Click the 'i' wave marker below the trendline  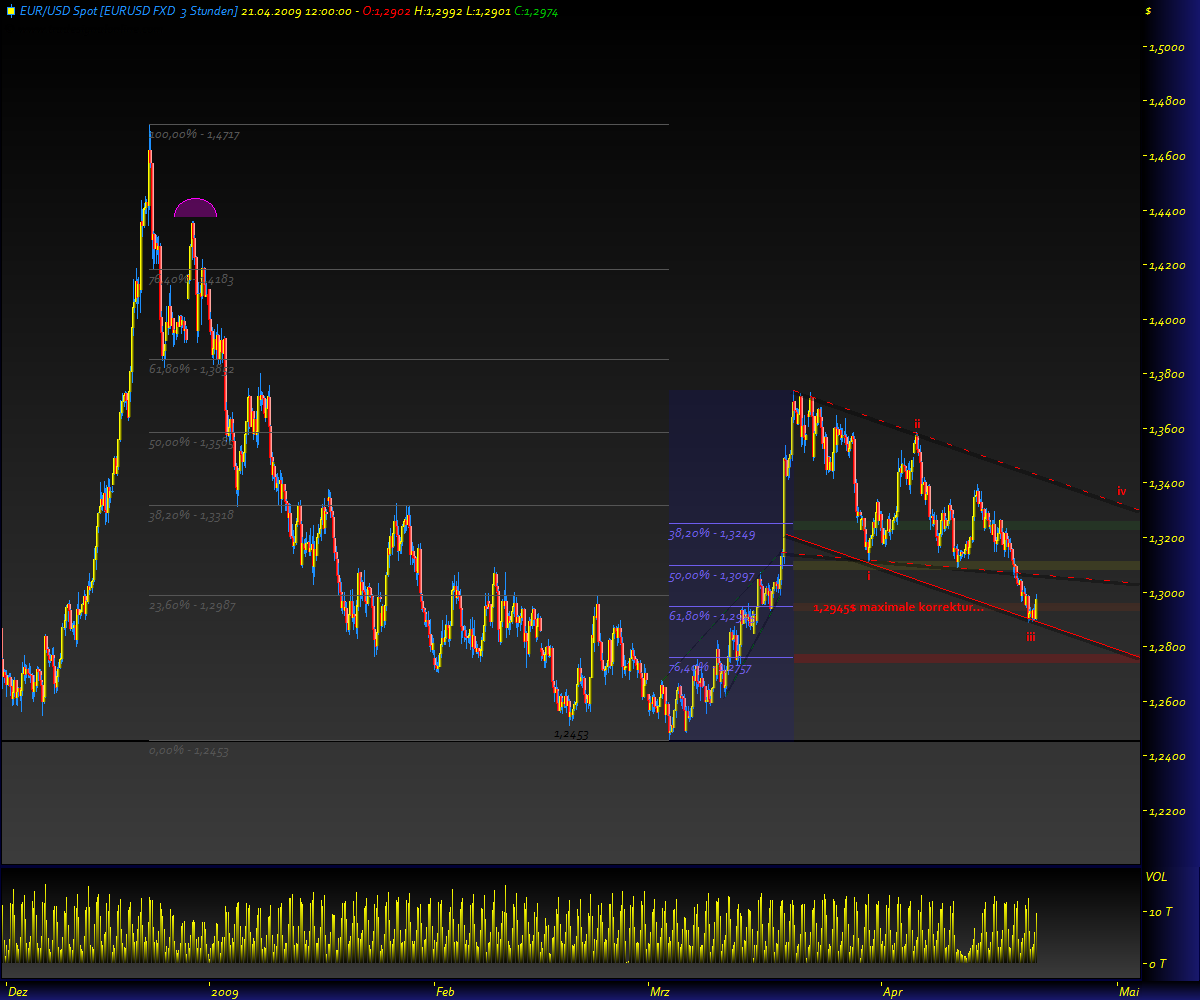pyautogui.click(x=868, y=576)
